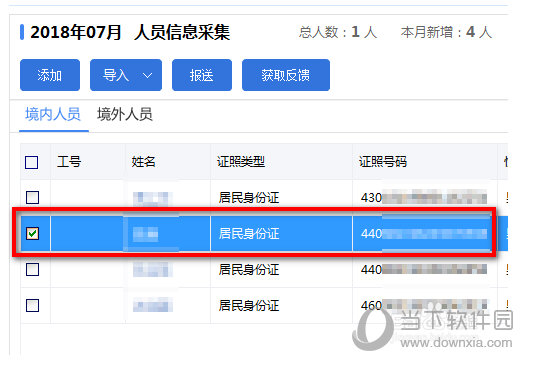Switch to the 境内人员 tab
Viewport: 537px width, 372px height.
pyautogui.click(x=53, y=114)
